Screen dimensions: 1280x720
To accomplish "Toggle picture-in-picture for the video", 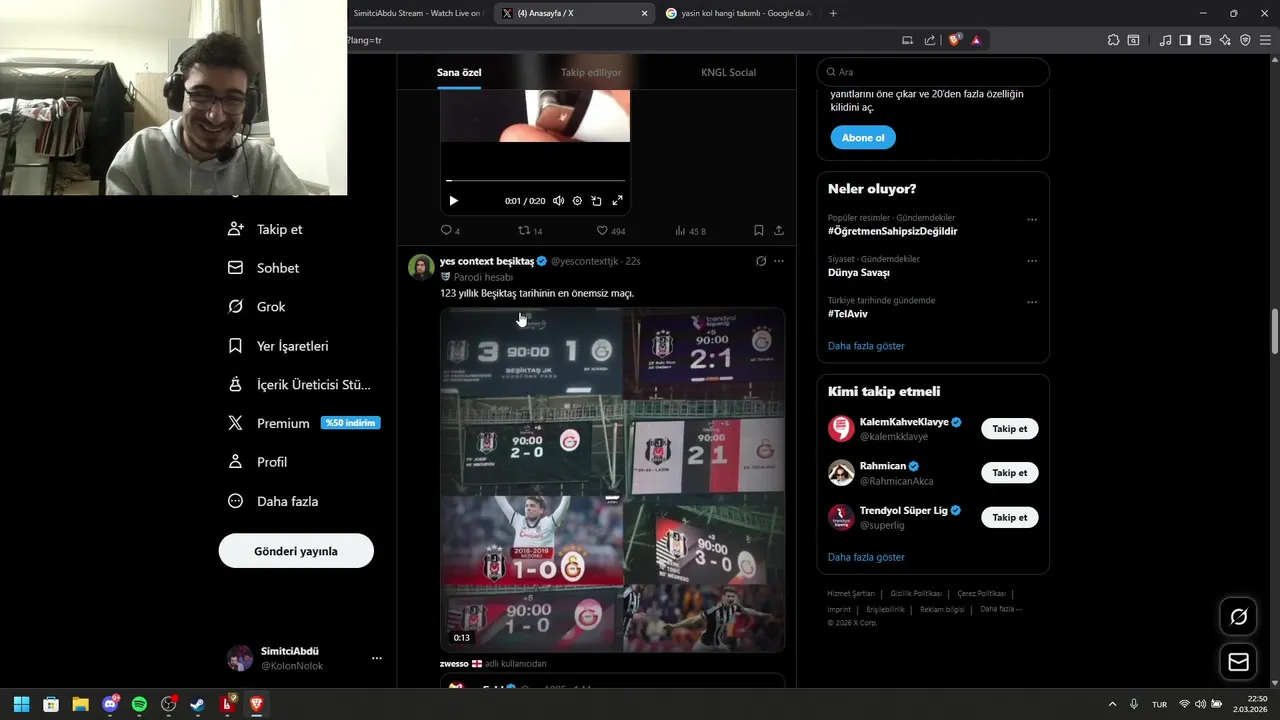I will tap(596, 201).
